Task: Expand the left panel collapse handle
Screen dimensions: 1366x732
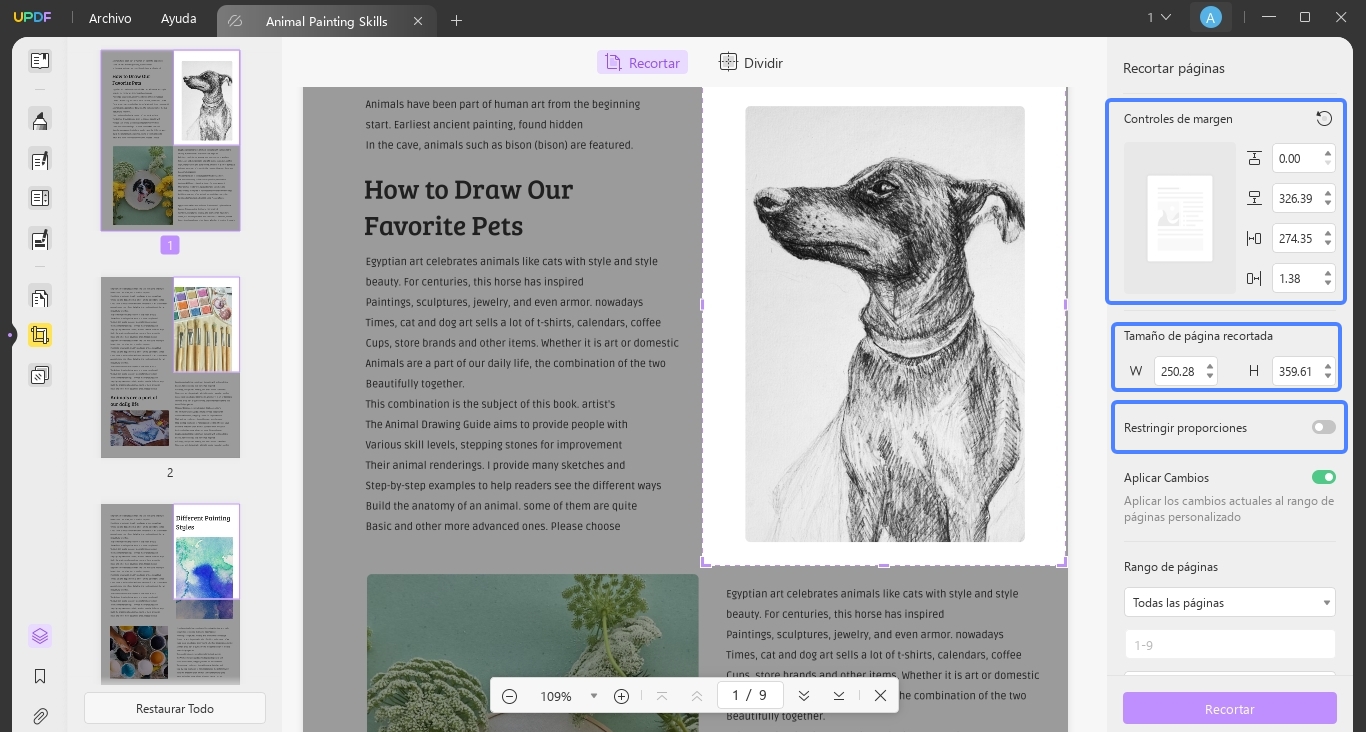Action: (x=10, y=335)
